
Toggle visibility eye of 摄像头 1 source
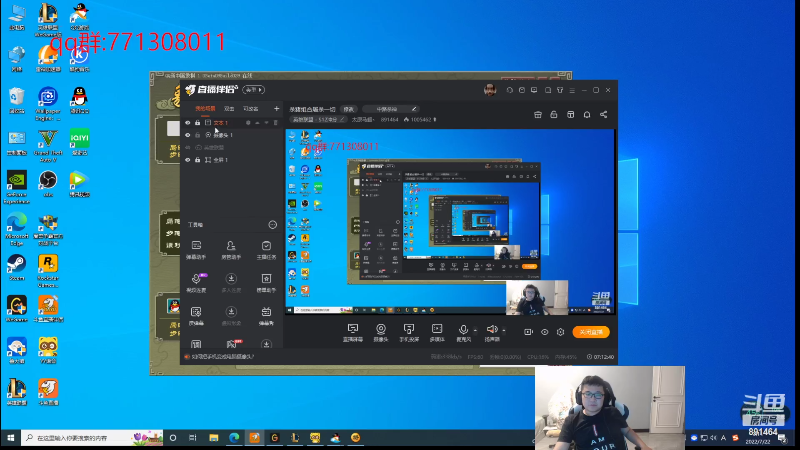pyautogui.click(x=188, y=135)
